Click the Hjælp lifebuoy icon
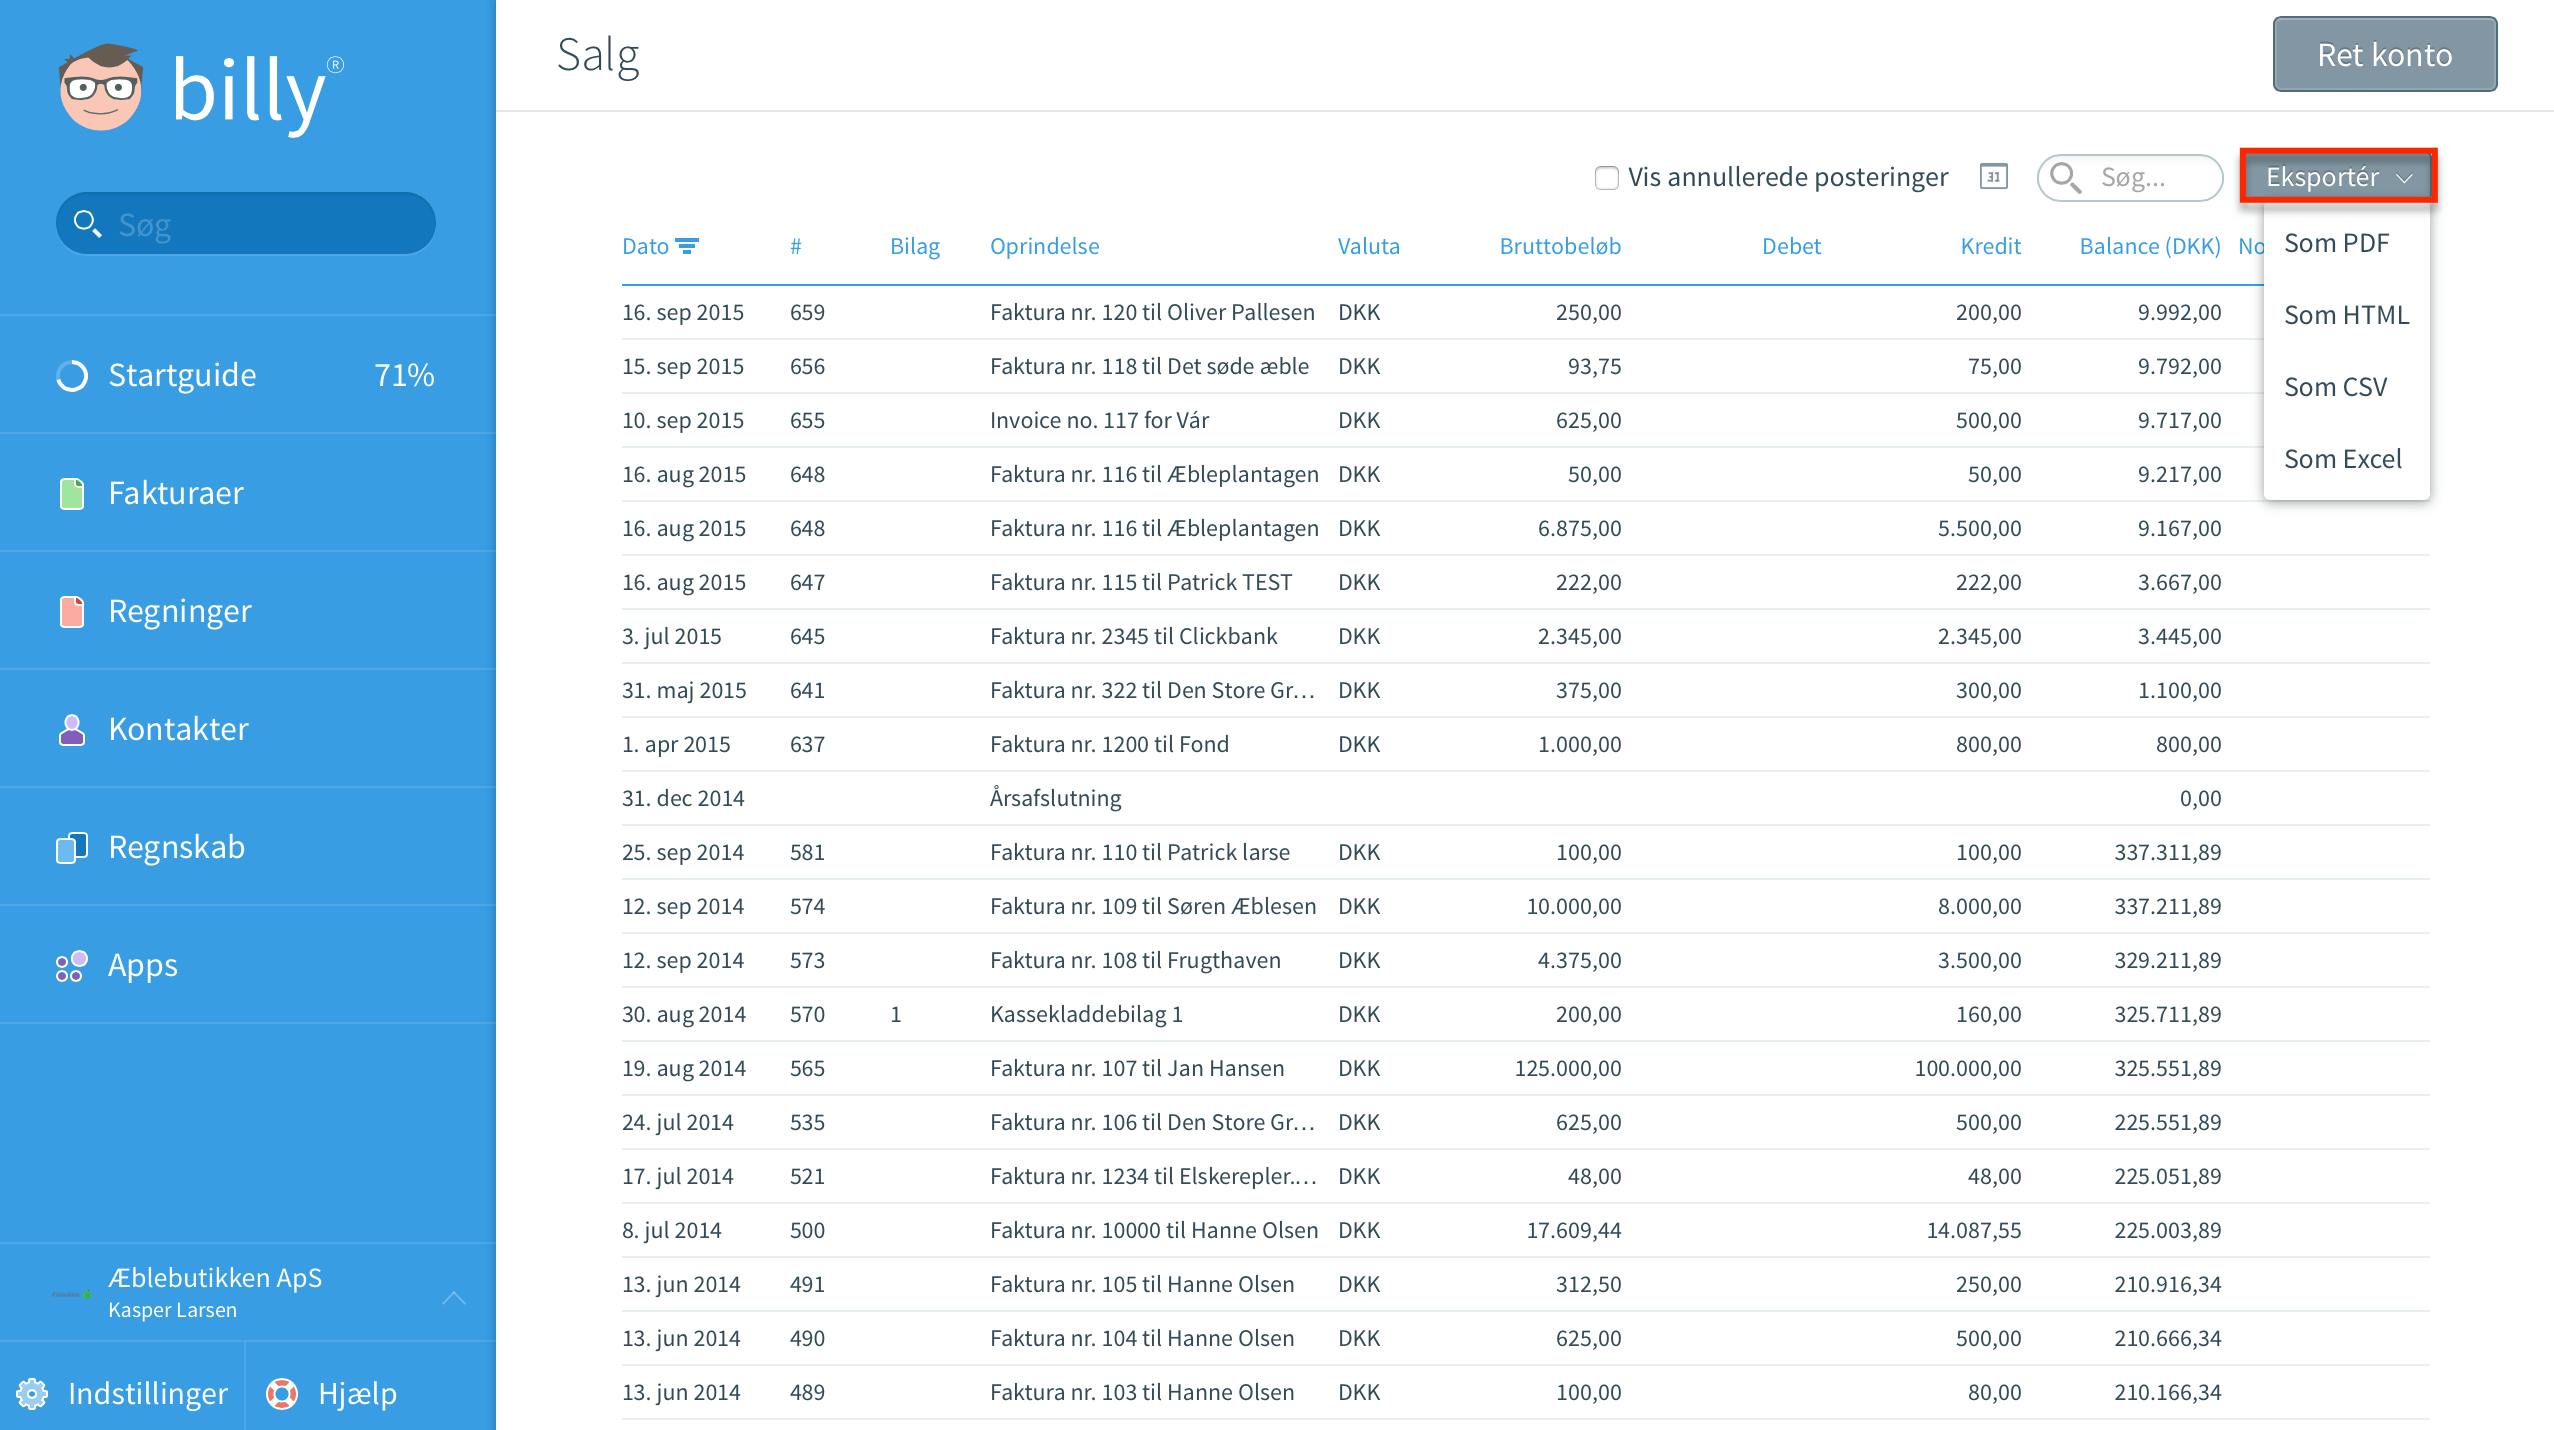This screenshot has height=1430, width=2554. 282,1393
